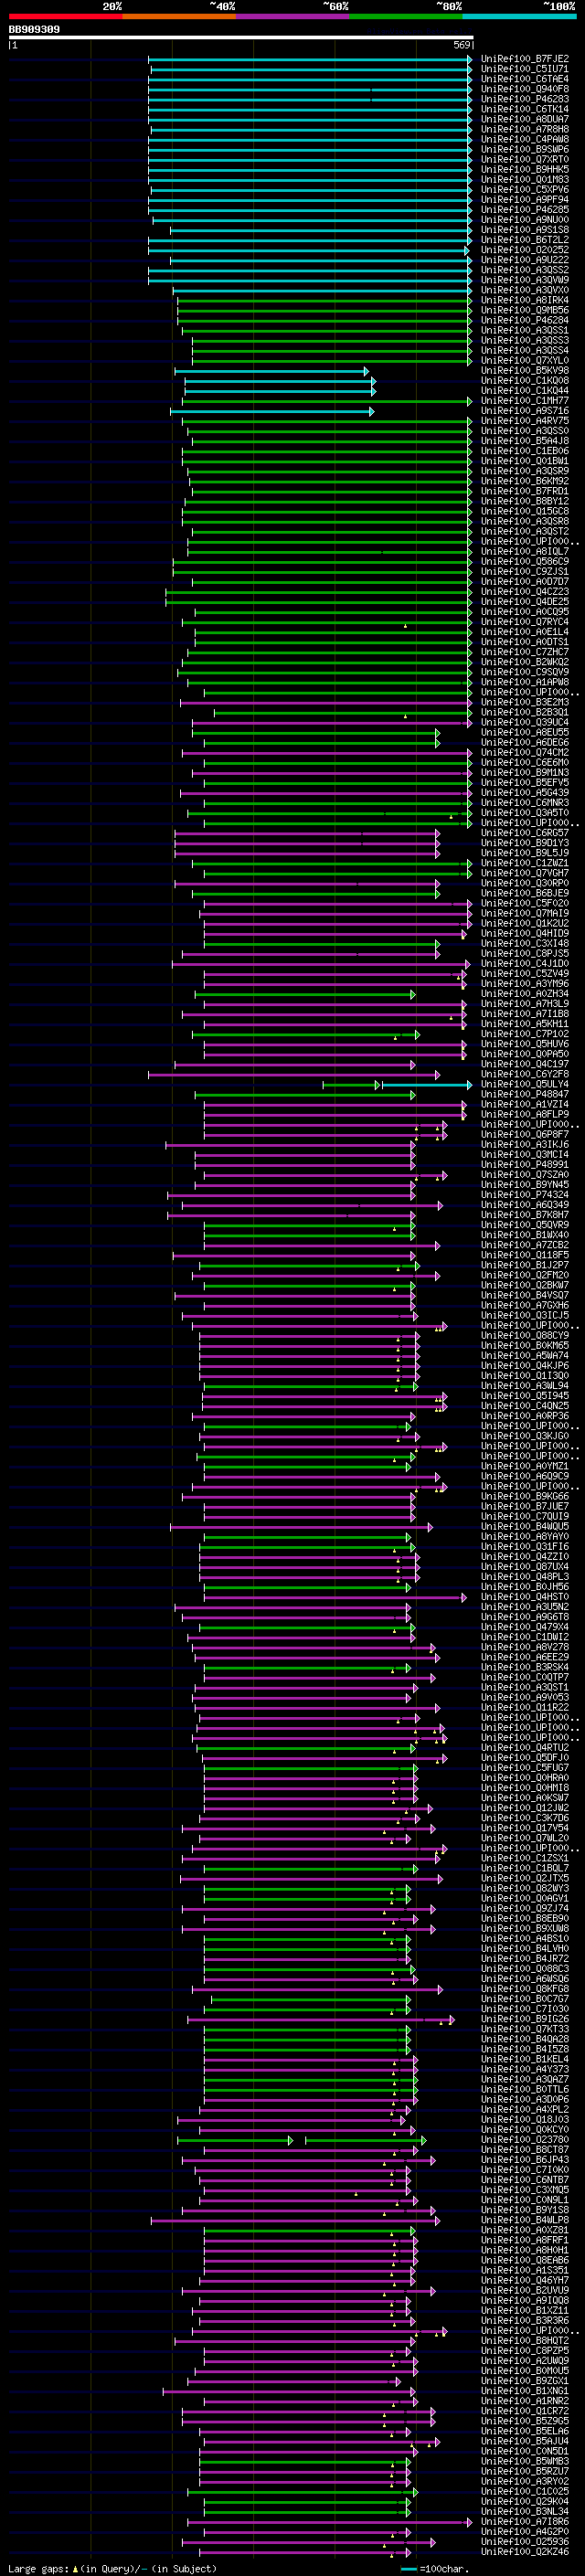Select the UniRef100_C4PAW8 label
585x2576 pixels.
tap(525, 139)
